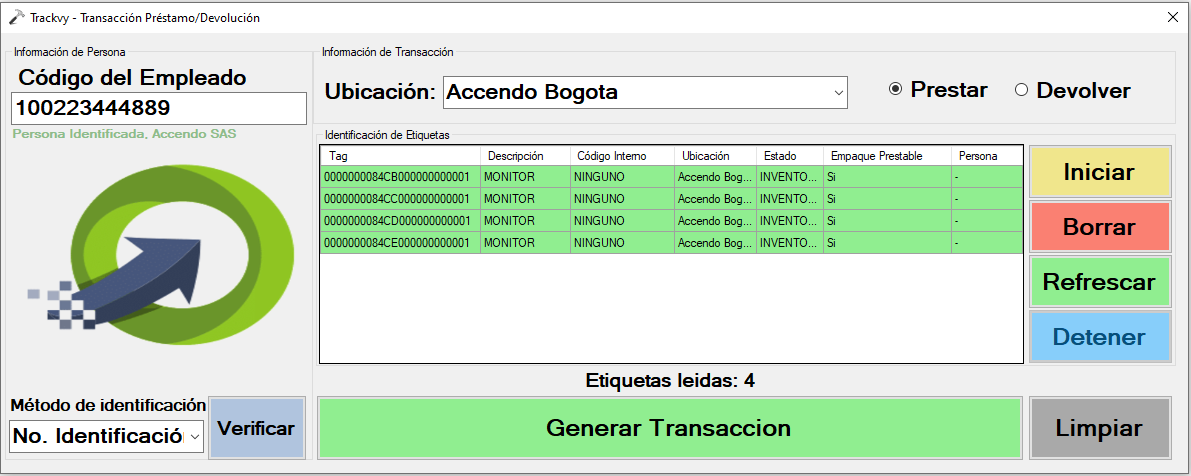Click the Descripción column header
1191x476 pixels.
click(526, 156)
